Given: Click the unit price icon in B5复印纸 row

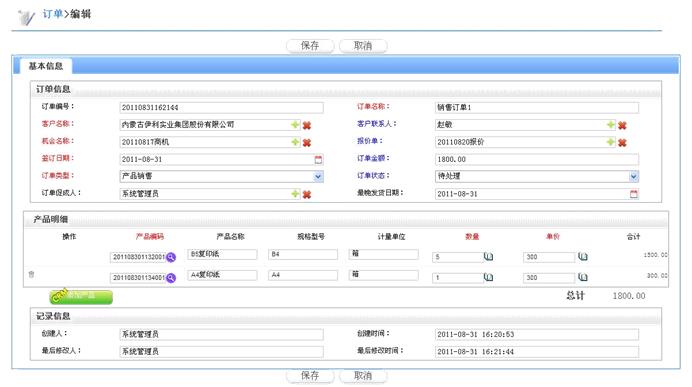Looking at the screenshot, I should (583, 256).
